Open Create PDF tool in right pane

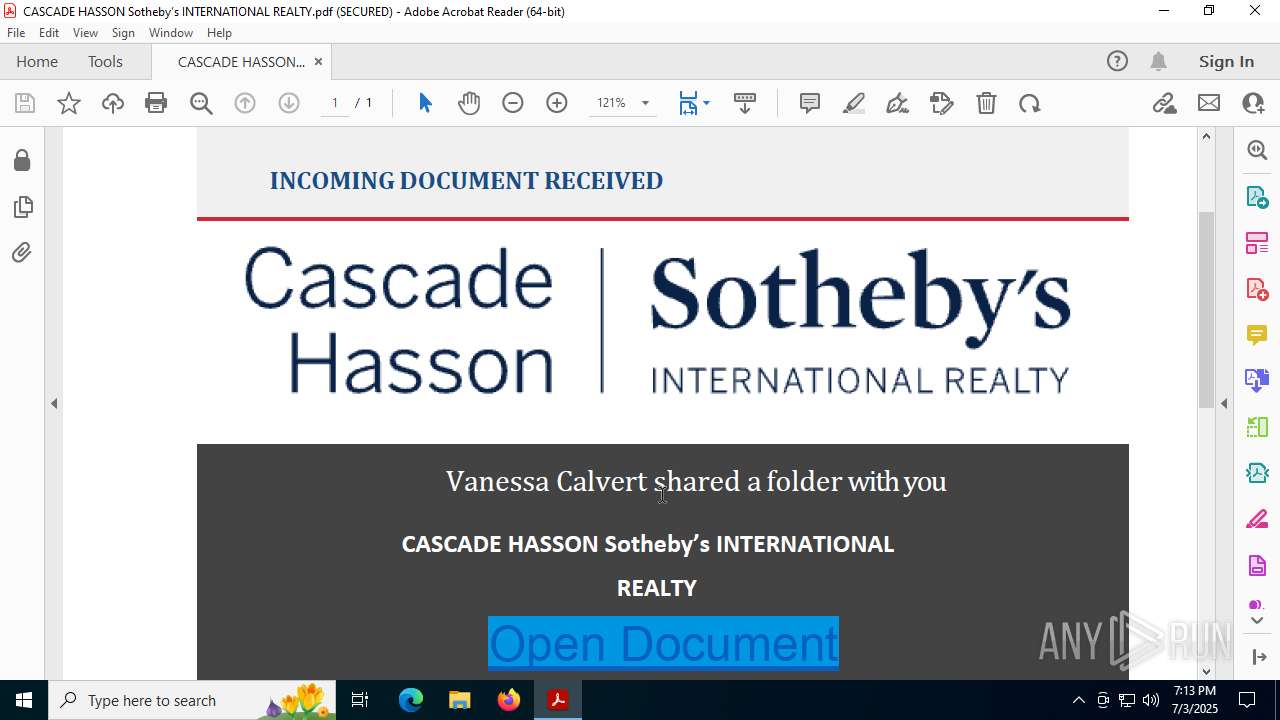(1257, 289)
